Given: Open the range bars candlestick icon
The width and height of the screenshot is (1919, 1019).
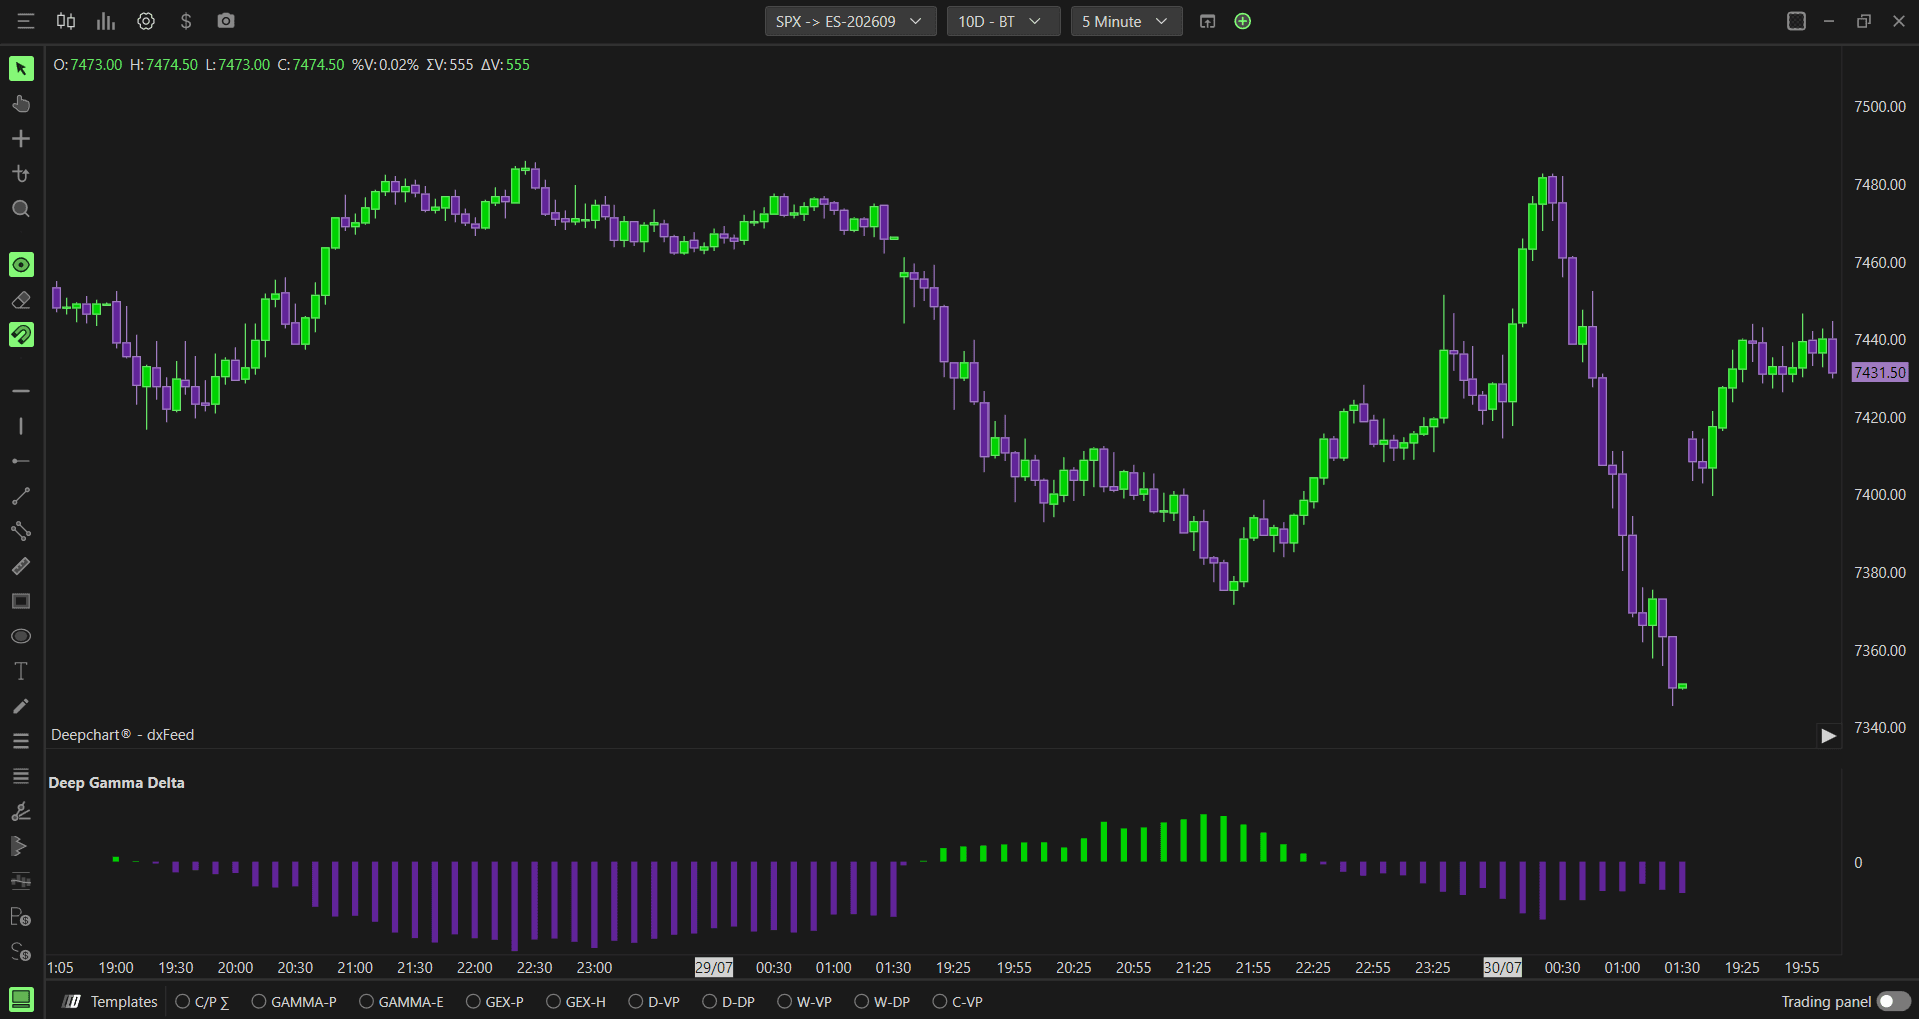Looking at the screenshot, I should (21, 881).
